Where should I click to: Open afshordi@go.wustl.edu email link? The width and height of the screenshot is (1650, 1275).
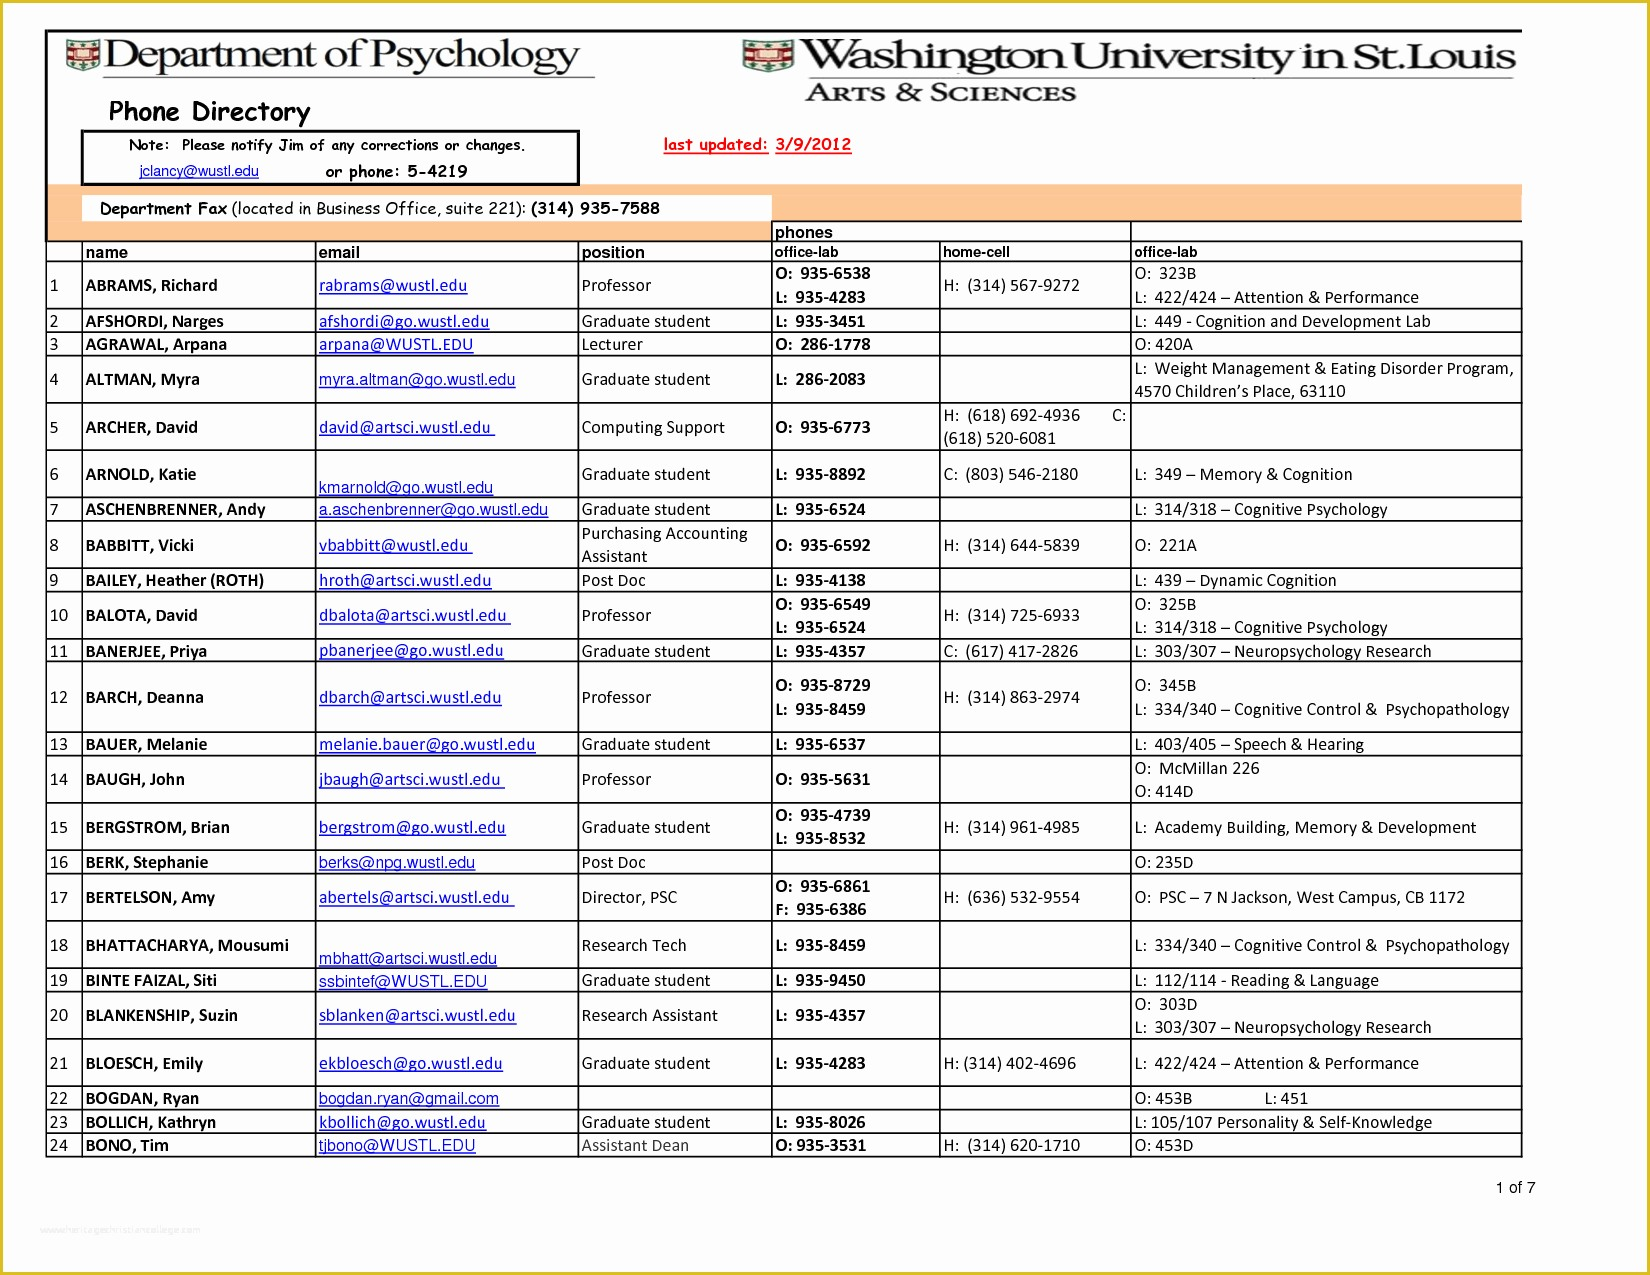[404, 321]
